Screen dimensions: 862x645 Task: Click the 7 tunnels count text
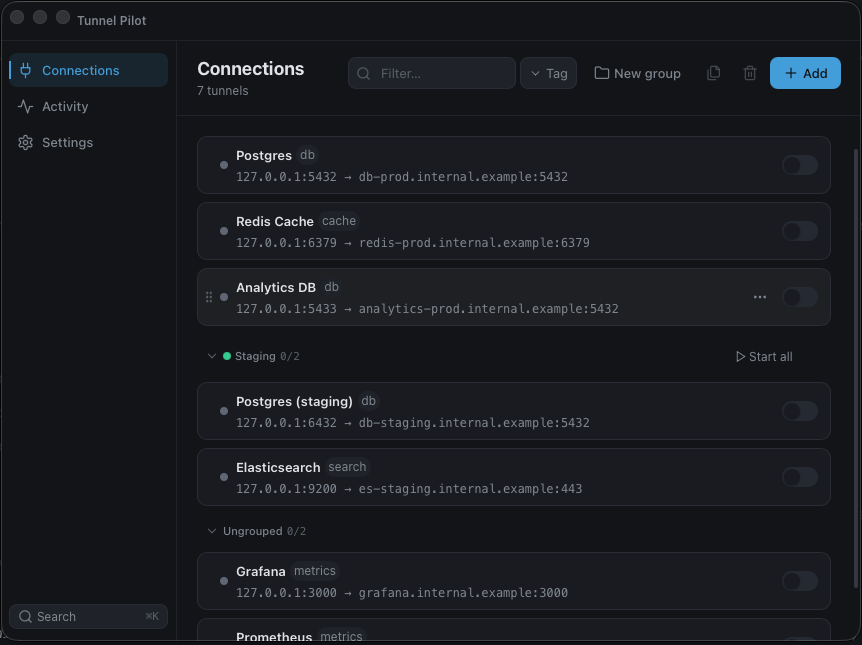point(223,91)
